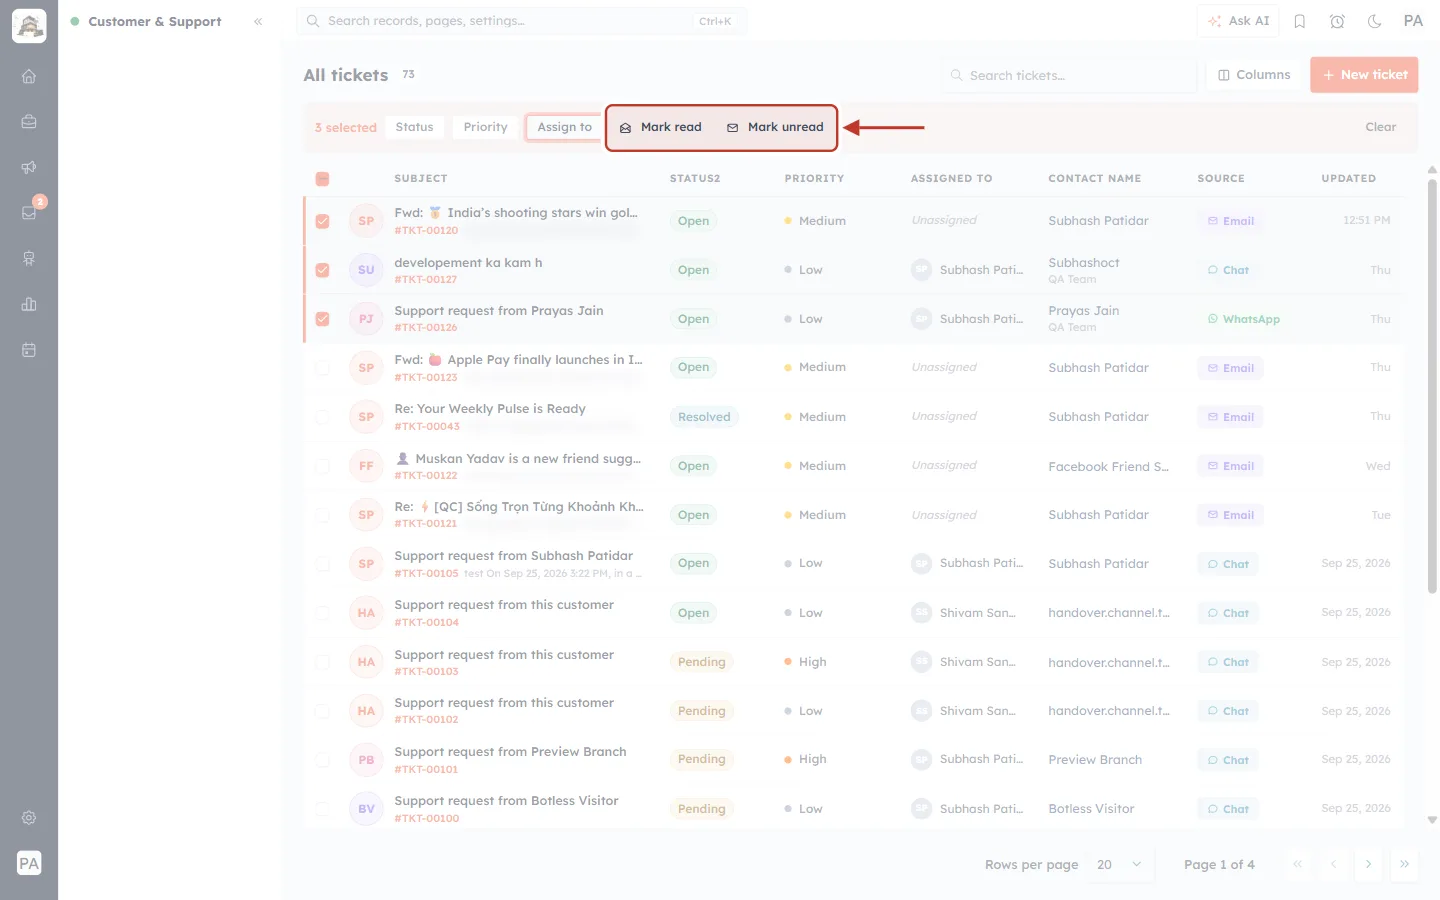Click Clear to deselect tickets
This screenshot has height=900, width=1440.
tap(1380, 127)
